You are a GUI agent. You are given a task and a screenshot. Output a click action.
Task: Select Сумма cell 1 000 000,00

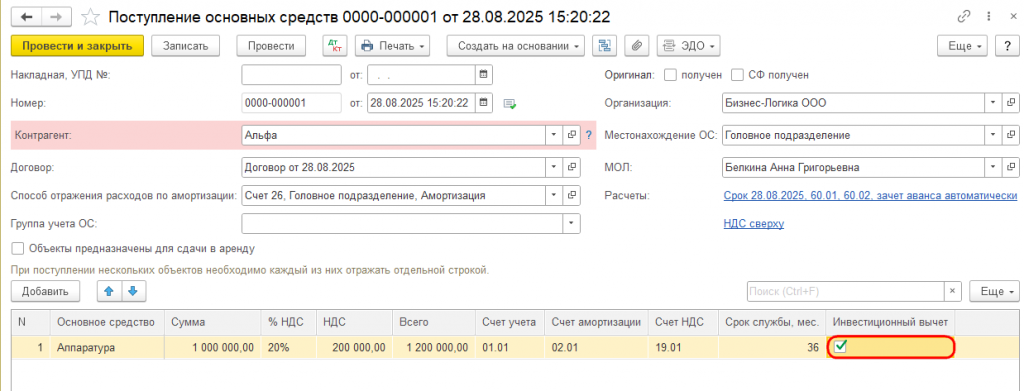[212, 347]
